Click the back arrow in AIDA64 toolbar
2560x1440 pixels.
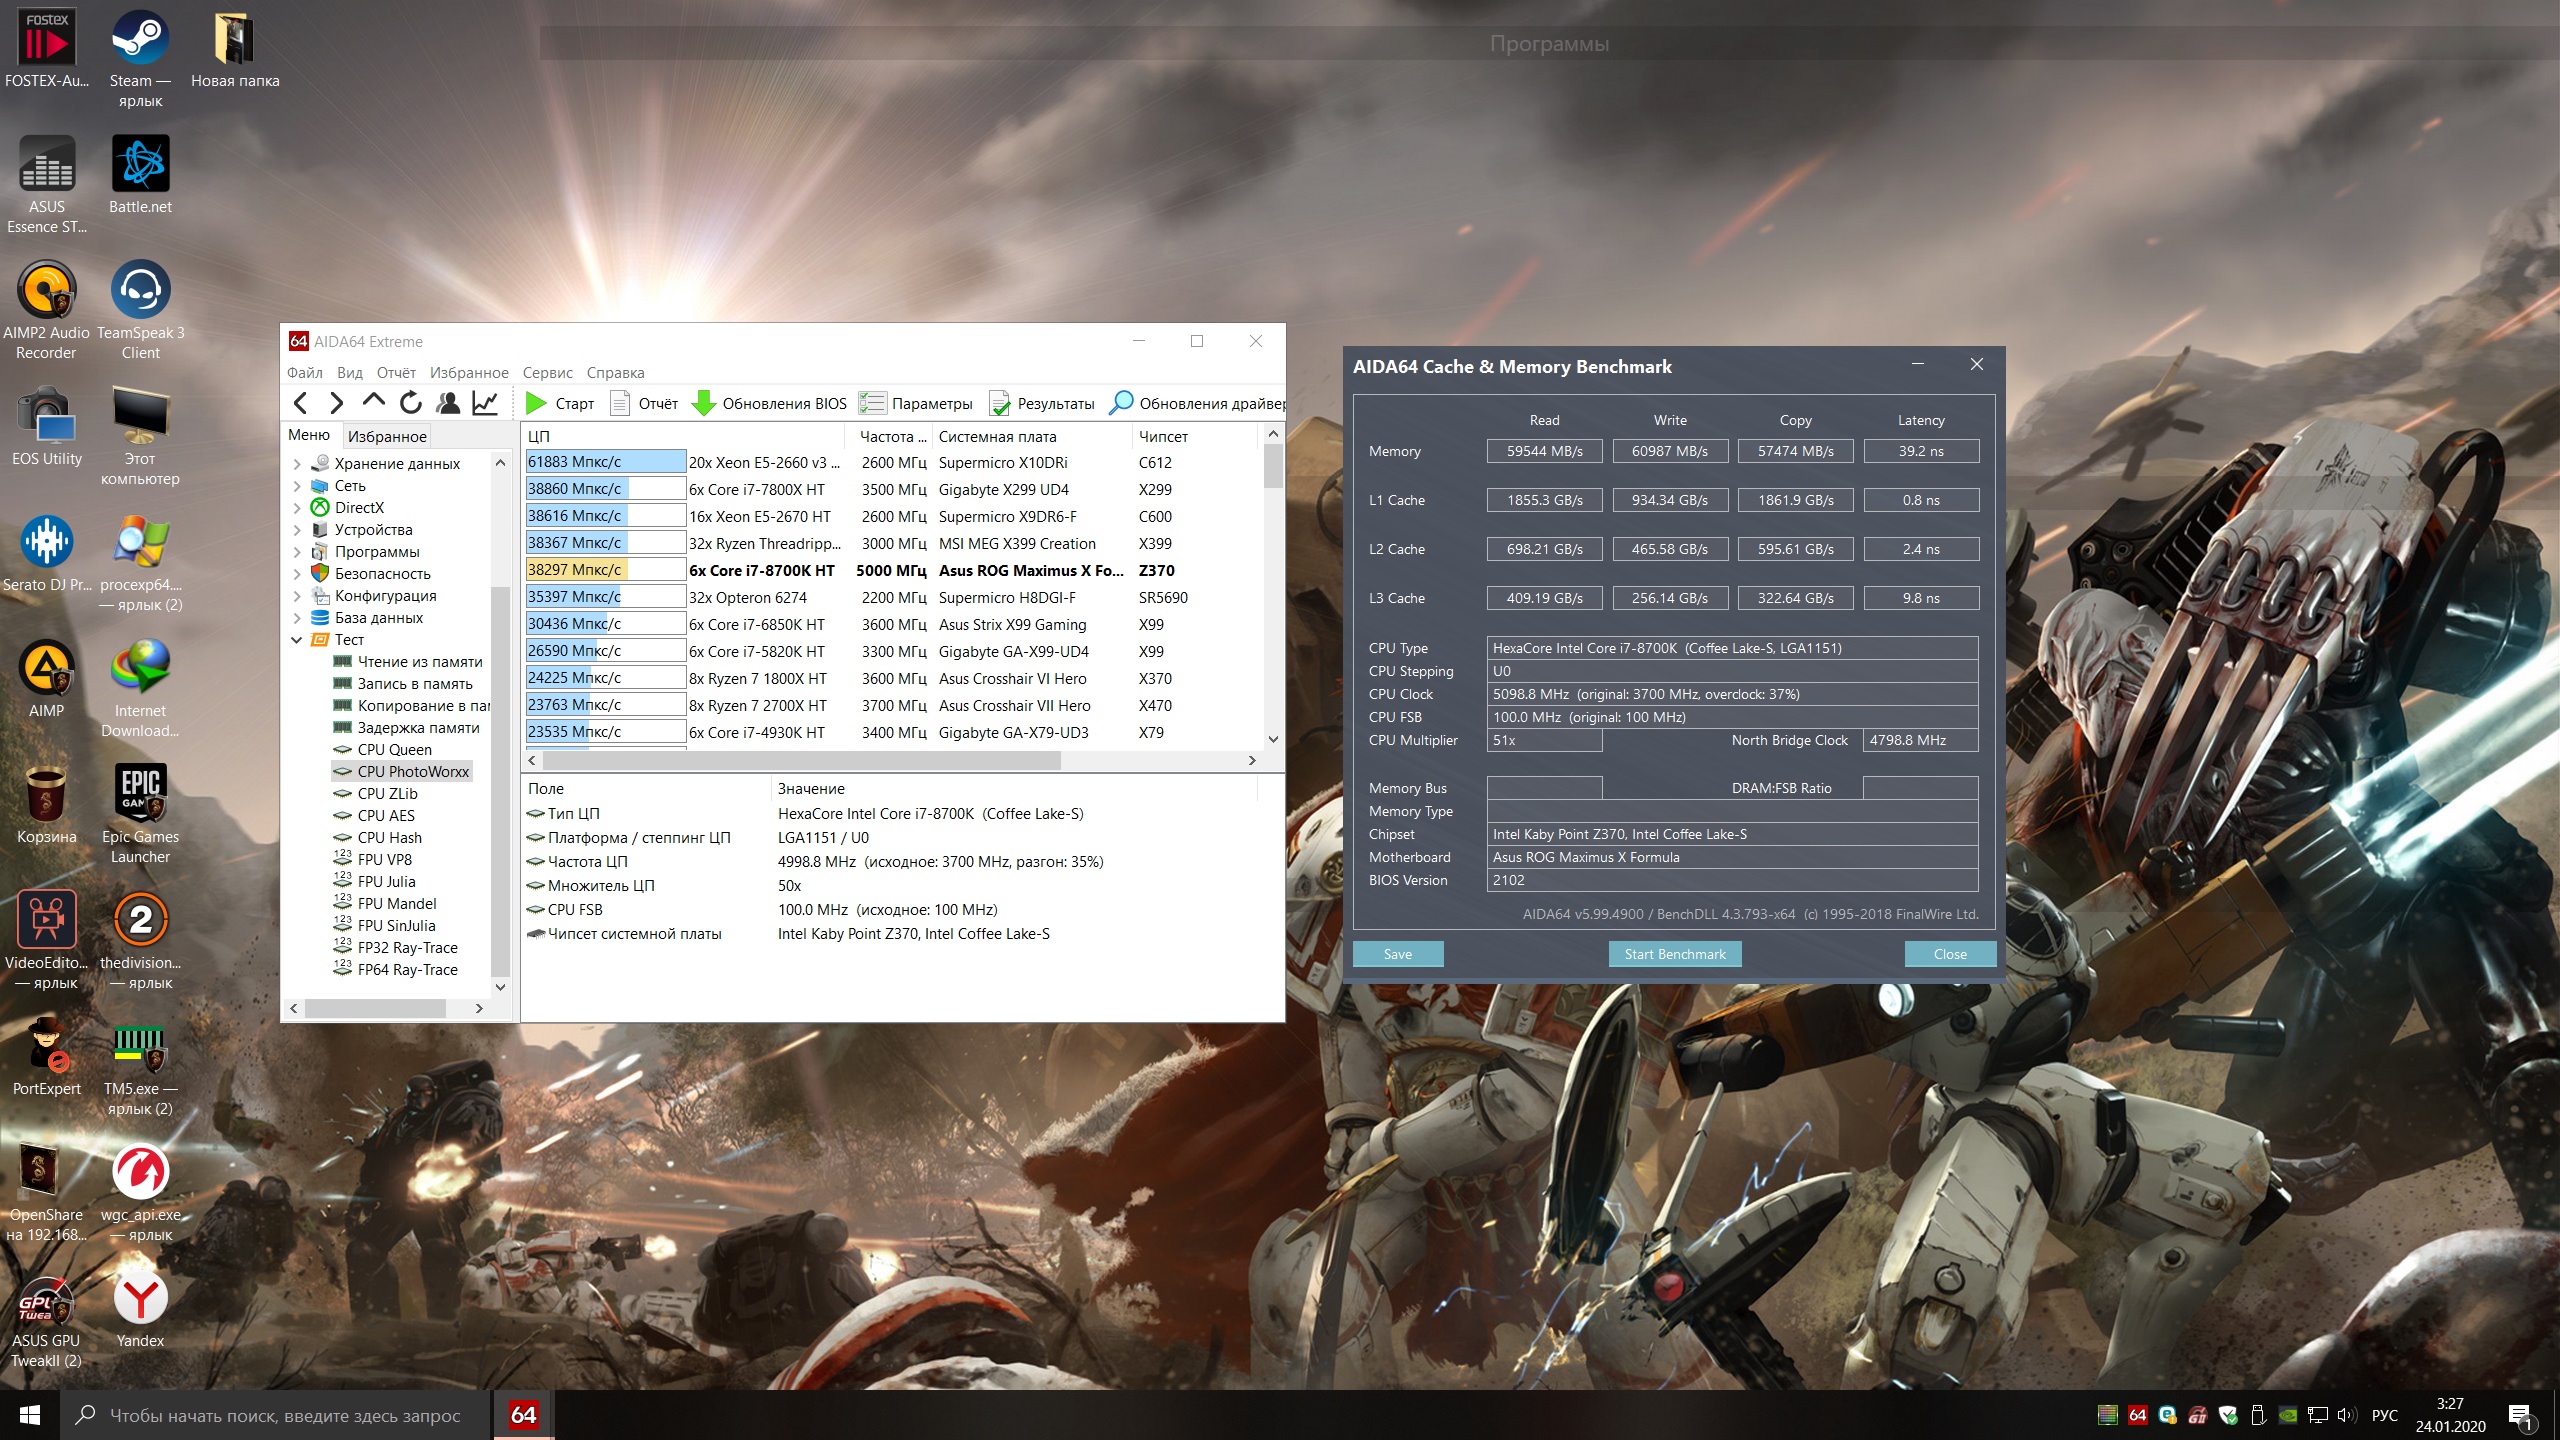pyautogui.click(x=300, y=403)
